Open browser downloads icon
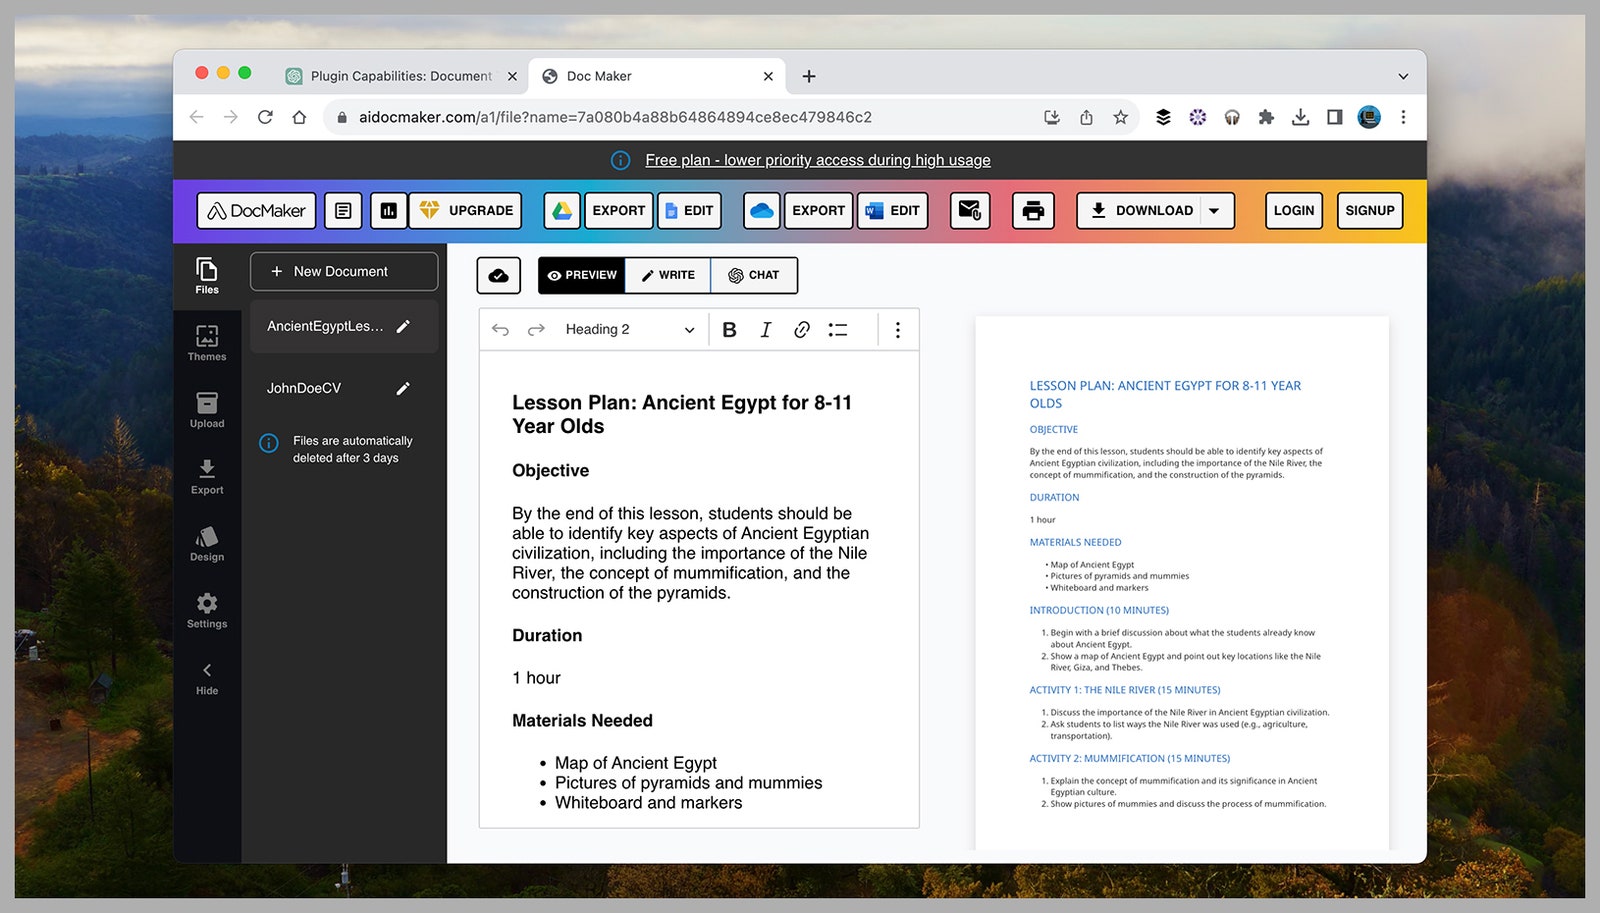 coord(1300,117)
